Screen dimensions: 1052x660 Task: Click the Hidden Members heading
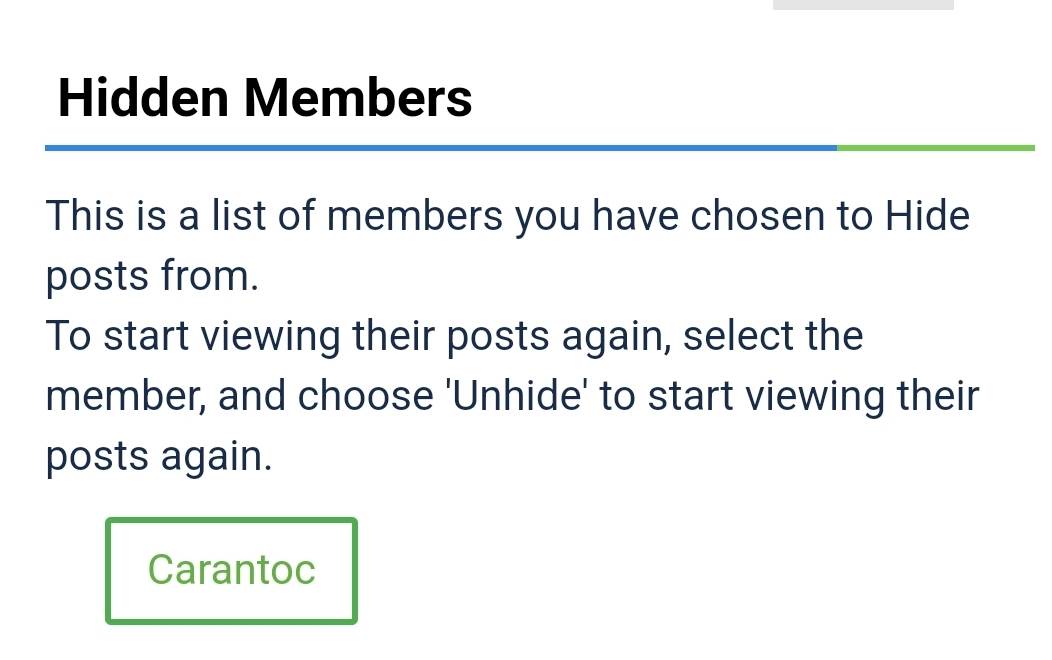coord(265,98)
